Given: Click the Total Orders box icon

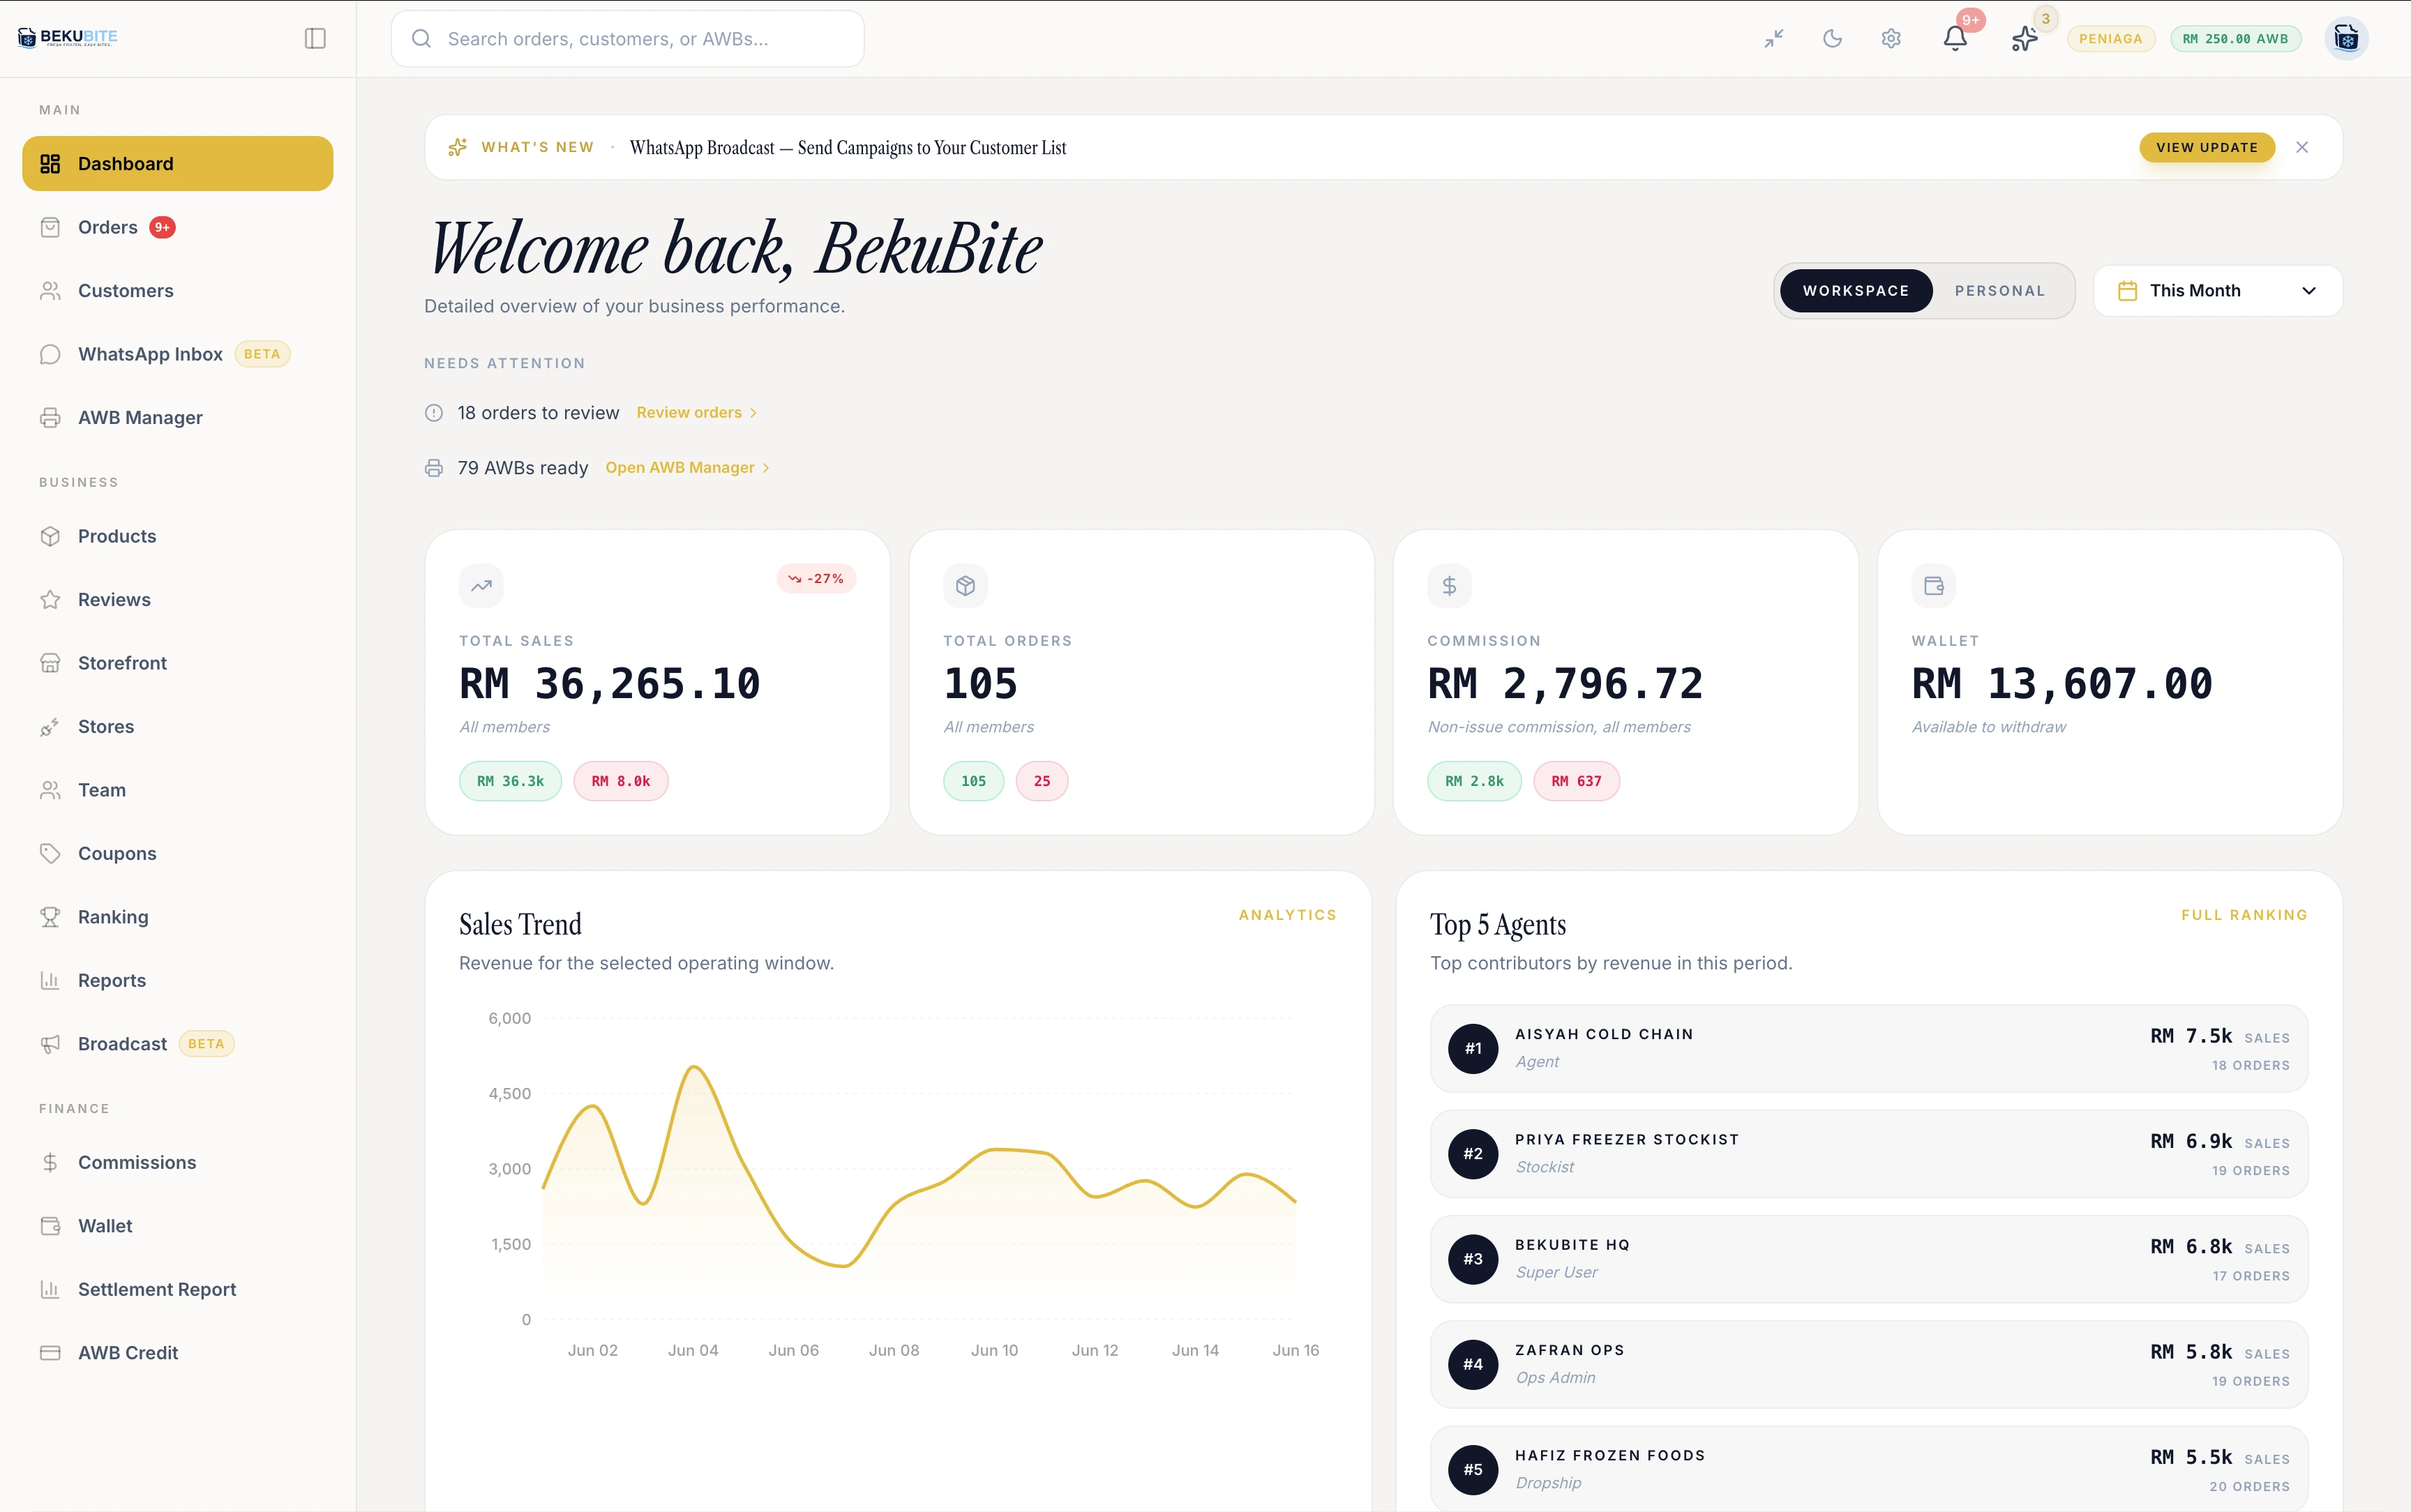Looking at the screenshot, I should click(965, 586).
